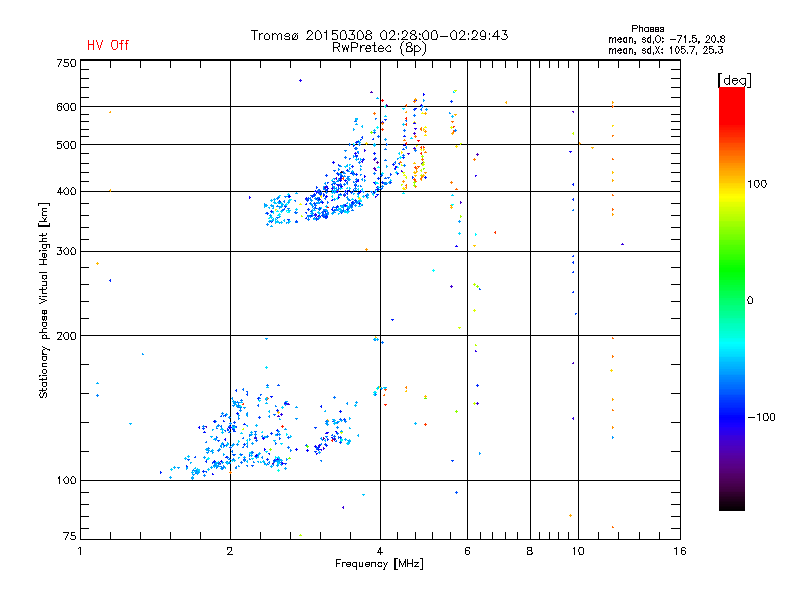
Task: Click the y-axis tick label '750'
Action: coord(66,63)
